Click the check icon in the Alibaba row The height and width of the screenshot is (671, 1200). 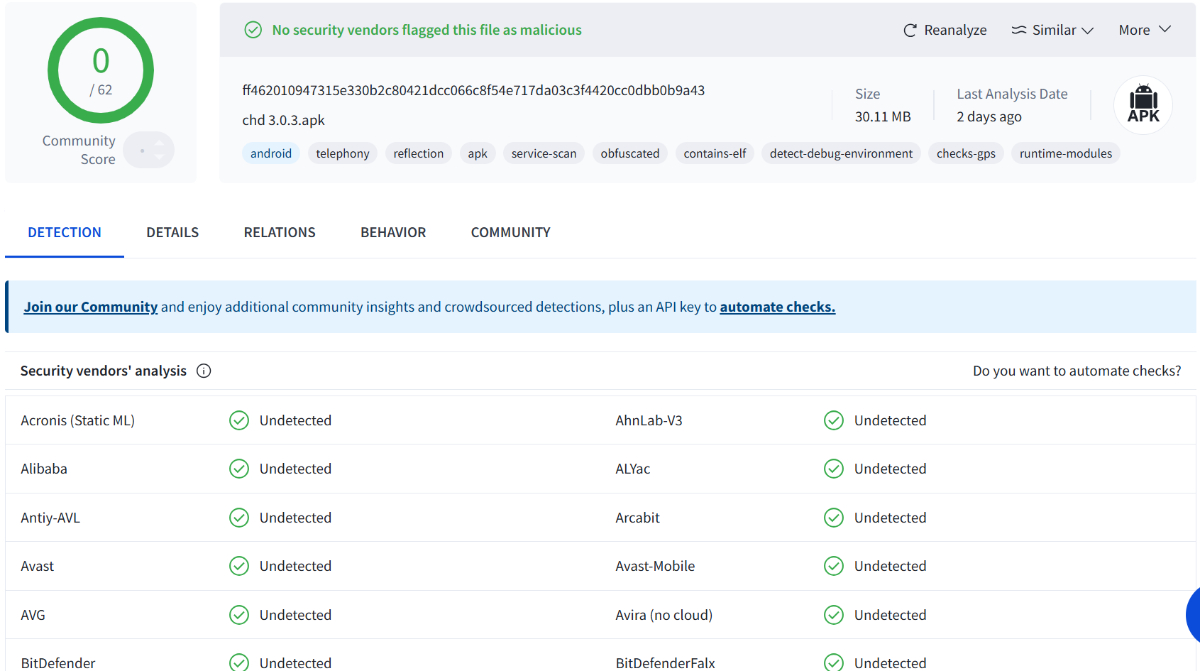point(239,469)
